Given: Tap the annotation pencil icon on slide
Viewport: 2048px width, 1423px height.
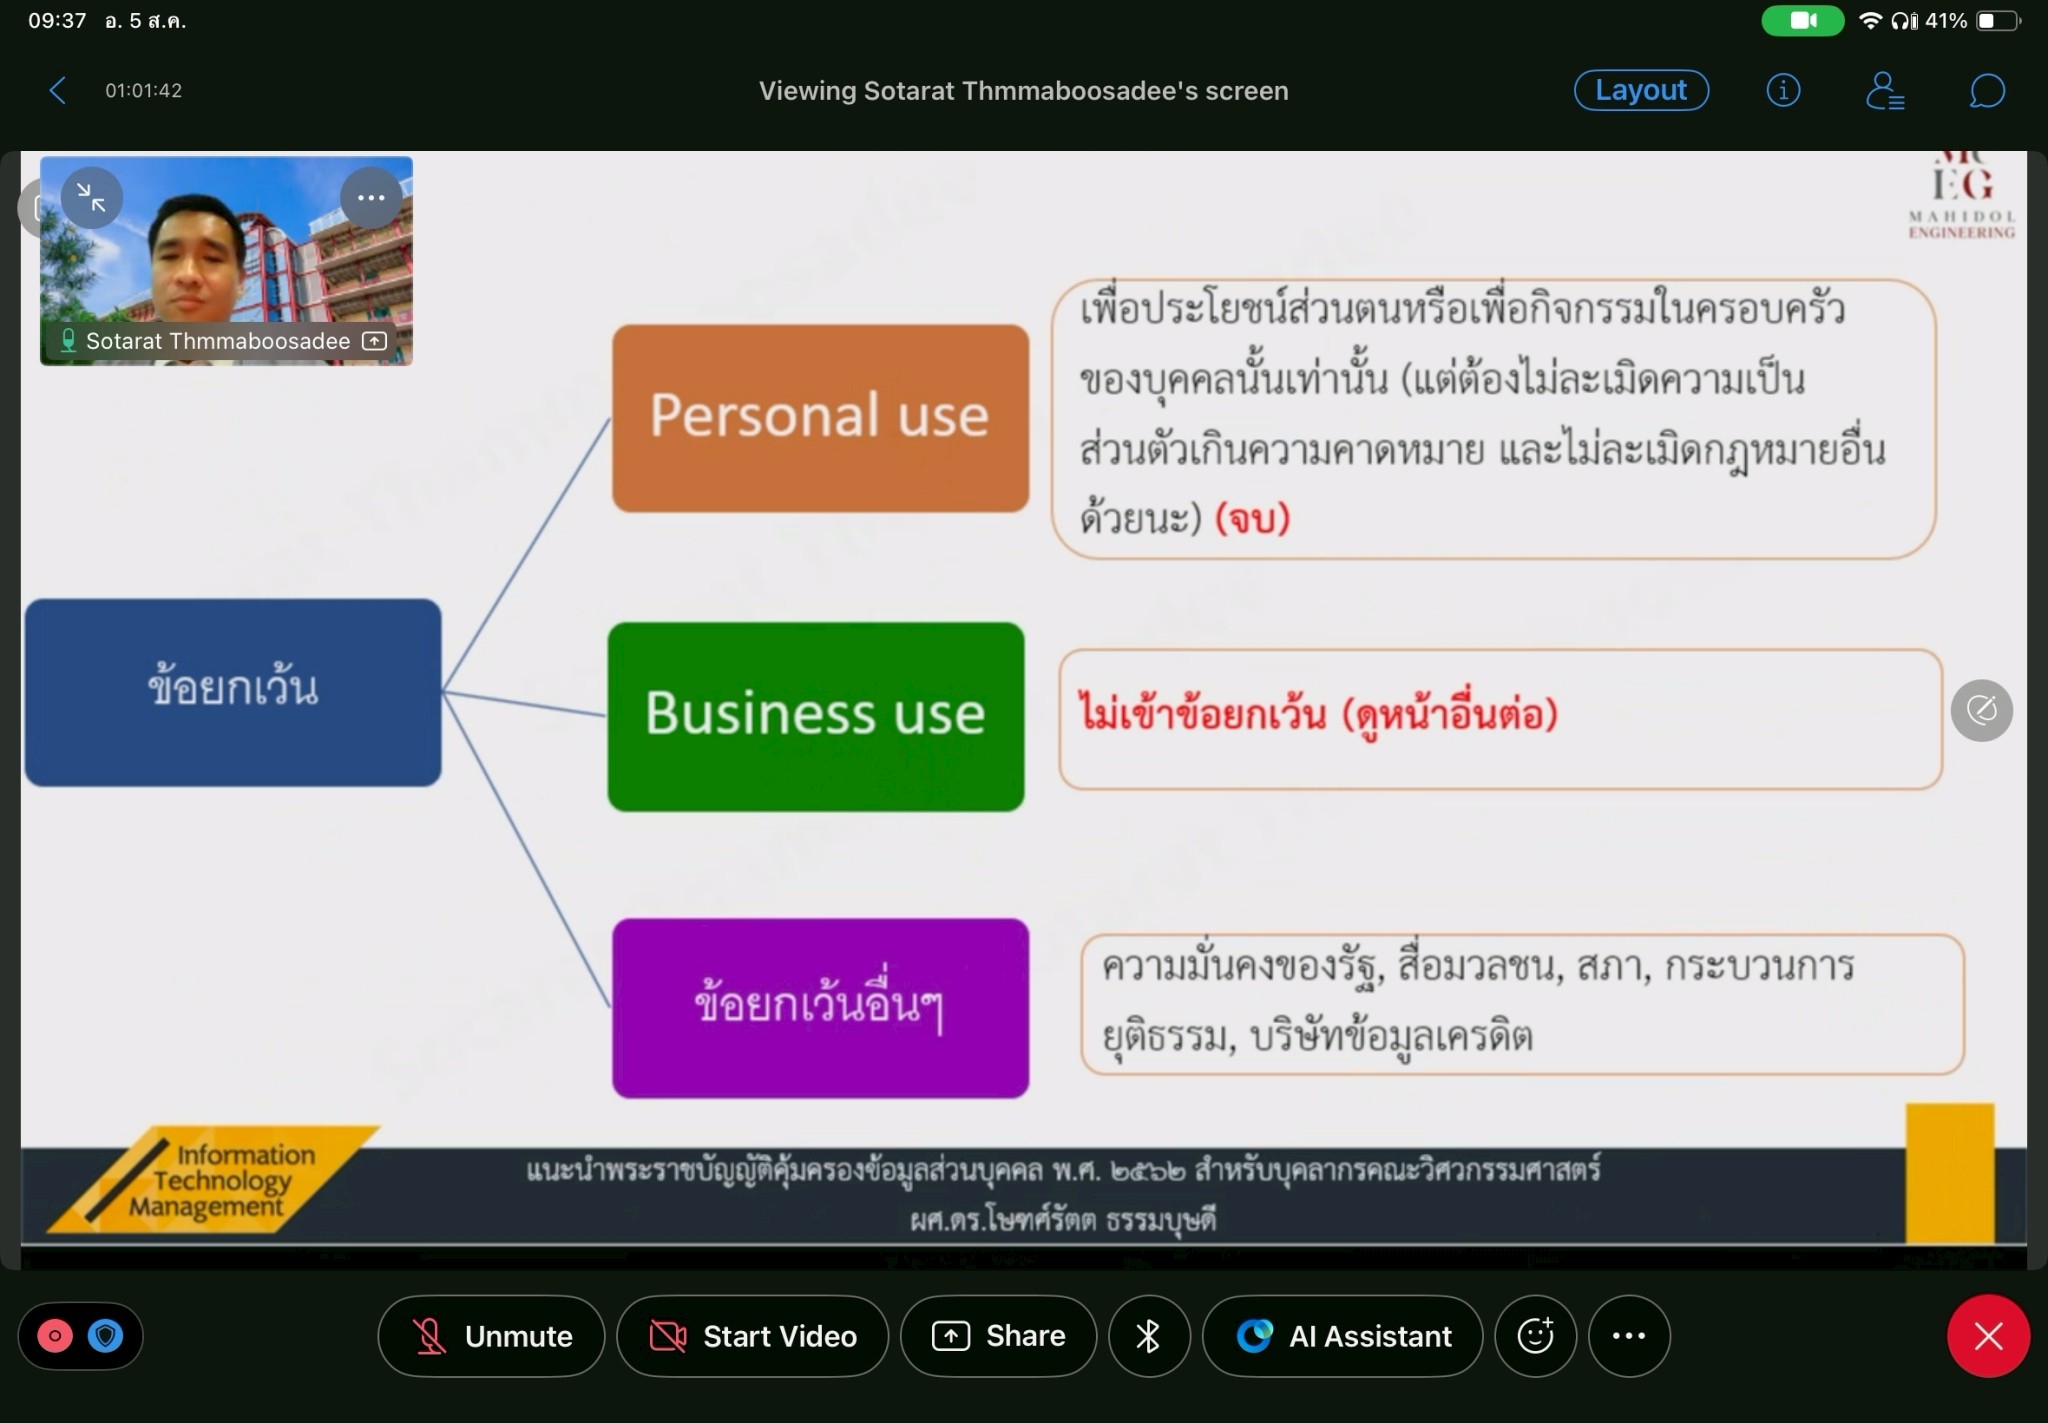Looking at the screenshot, I should tap(1981, 710).
